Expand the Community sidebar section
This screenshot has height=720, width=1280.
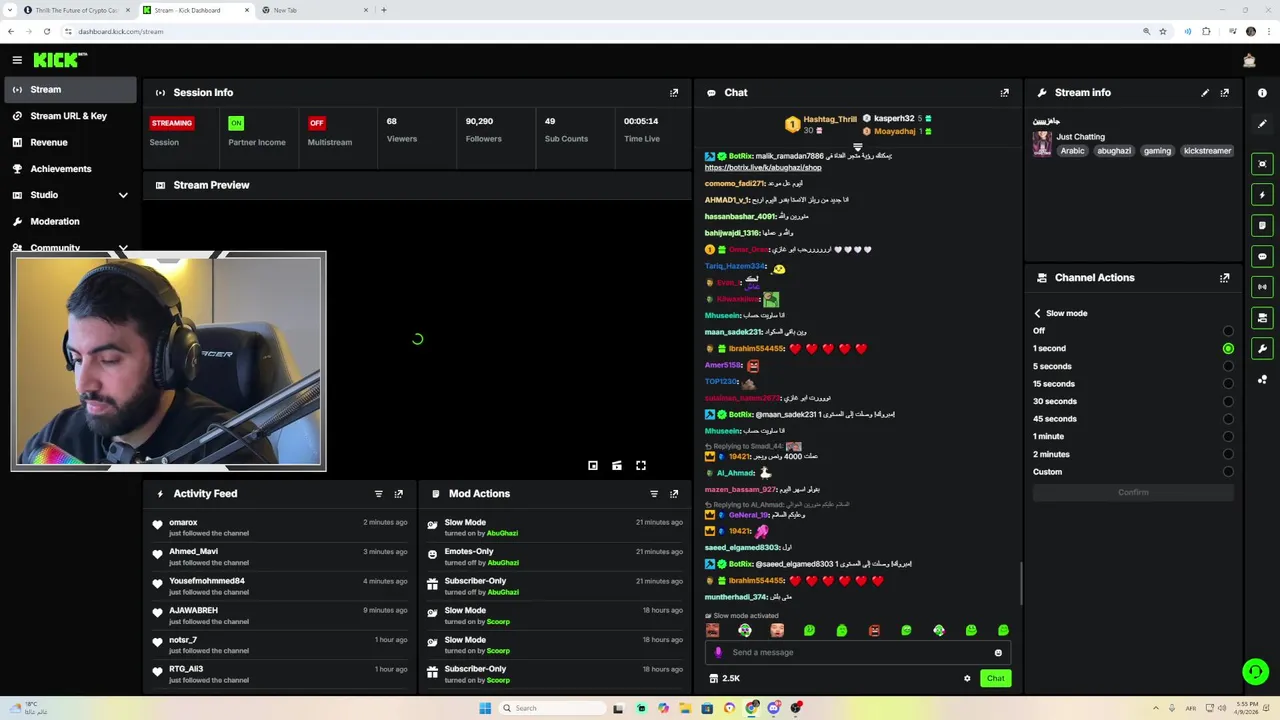click(x=123, y=248)
